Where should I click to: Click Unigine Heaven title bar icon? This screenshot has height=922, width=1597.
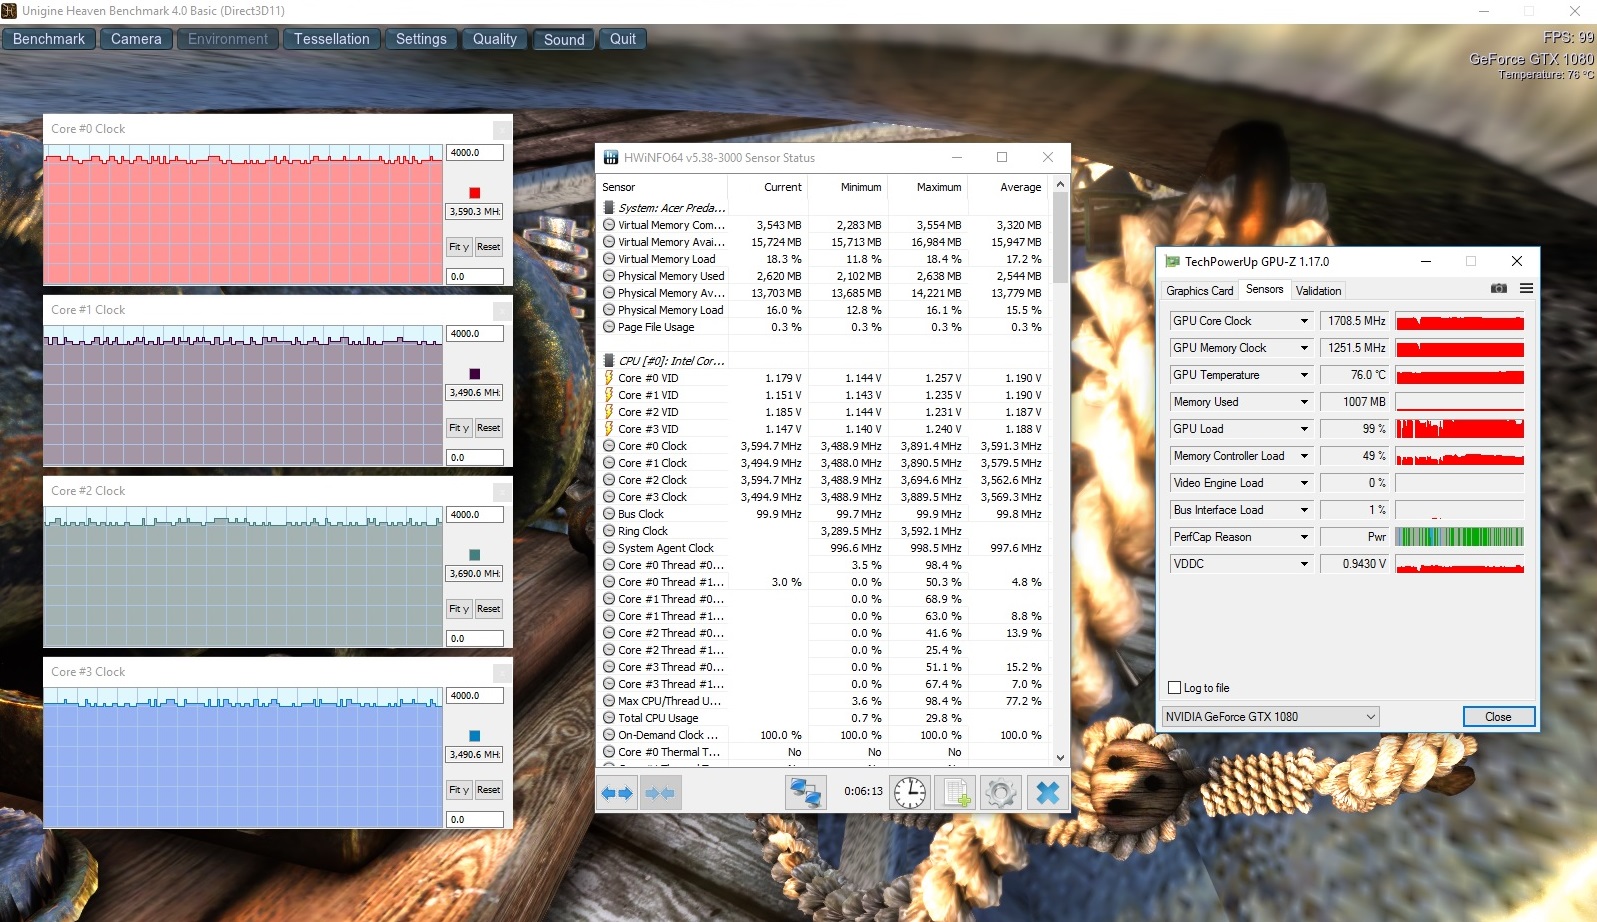[x=9, y=11]
